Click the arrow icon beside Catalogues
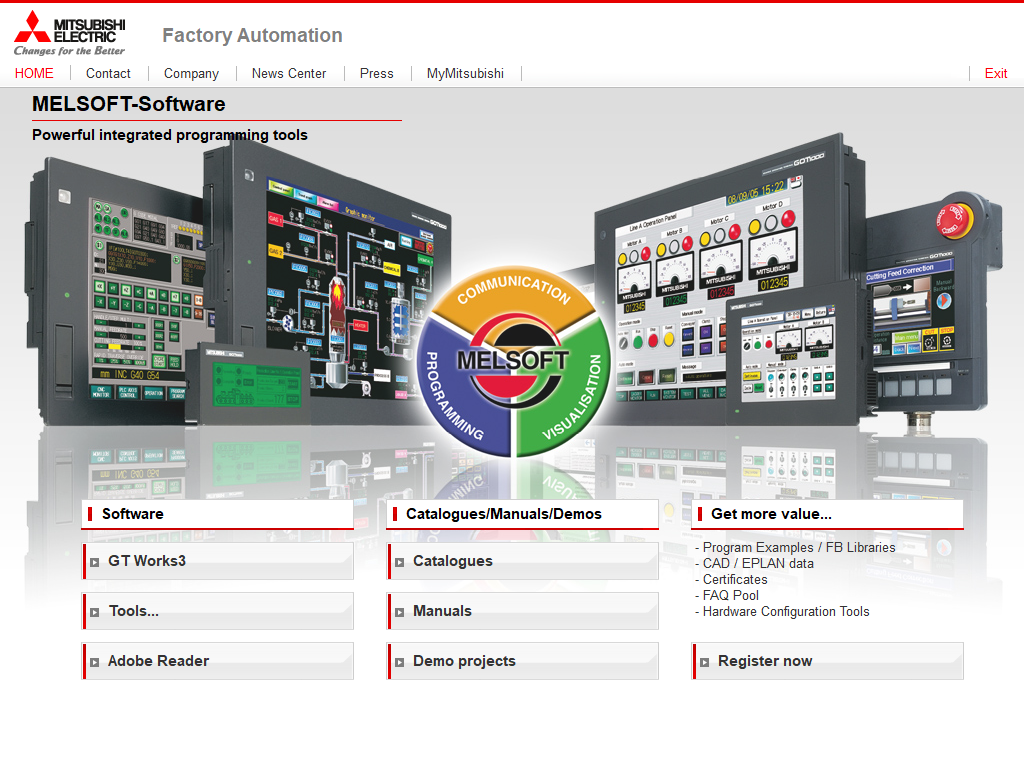The height and width of the screenshot is (768, 1024). [x=400, y=562]
